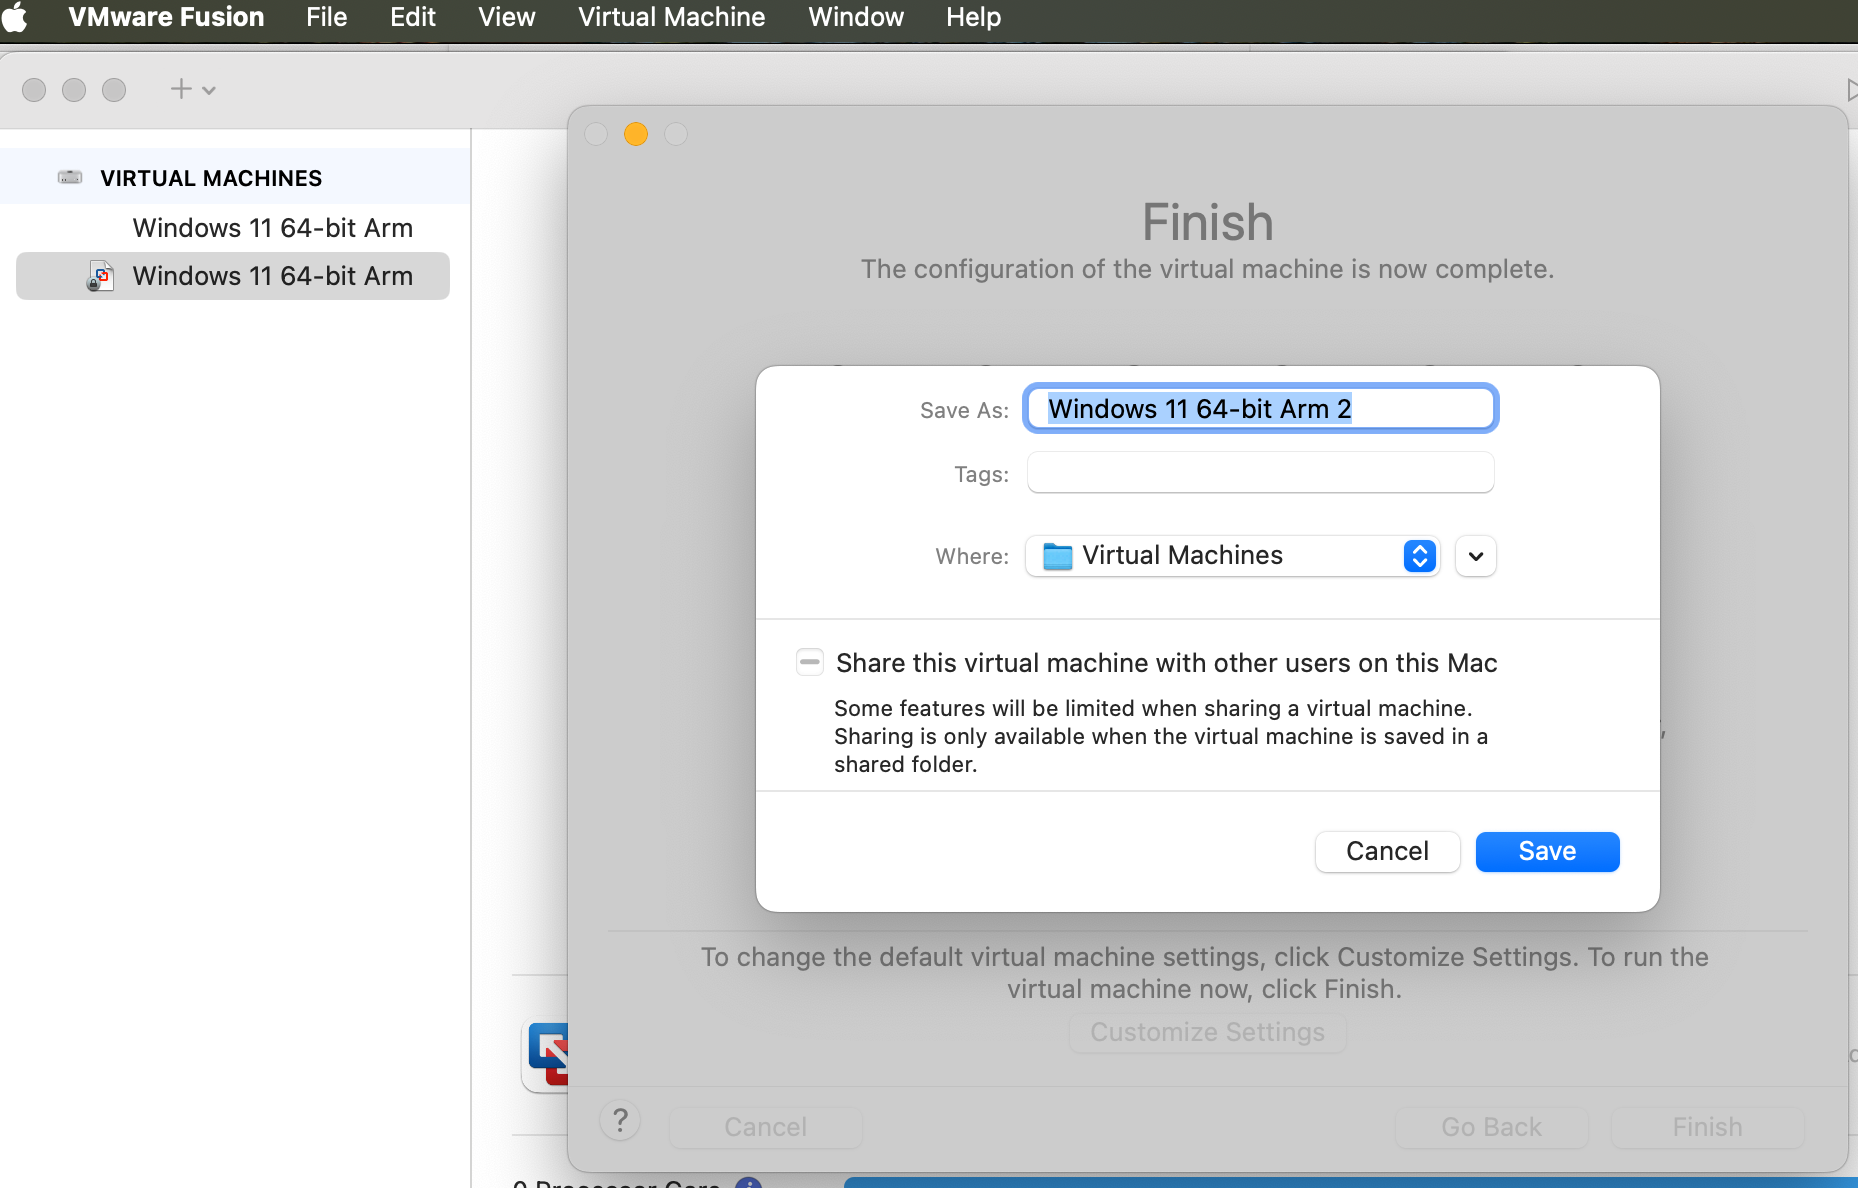Open the VMware Fusion menu

coord(166,17)
